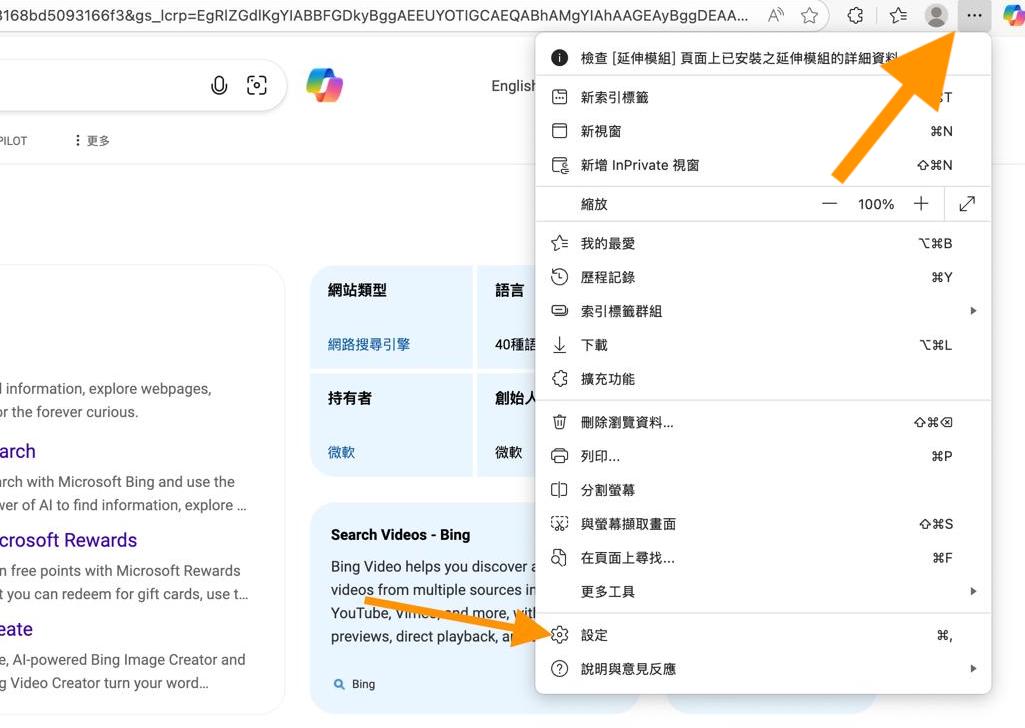1025x728 pixels.
Task: Launch Copilot from the top-right corner icon
Action: click(x=1014, y=15)
